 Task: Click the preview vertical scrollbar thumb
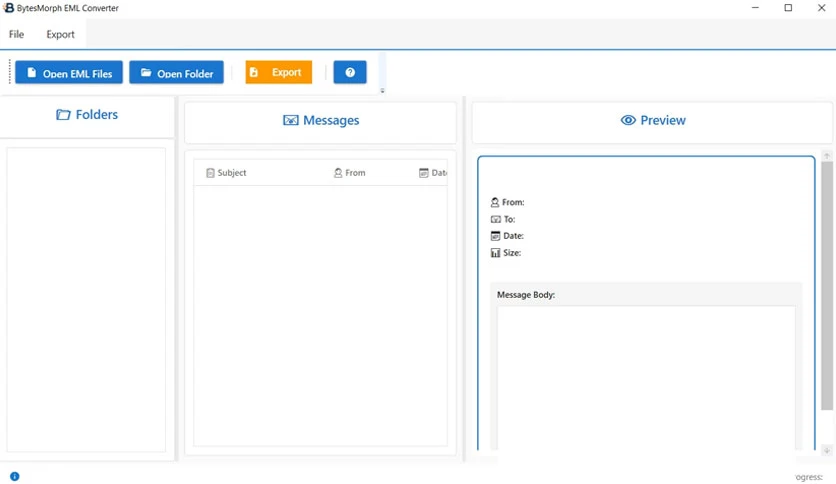tap(827, 286)
